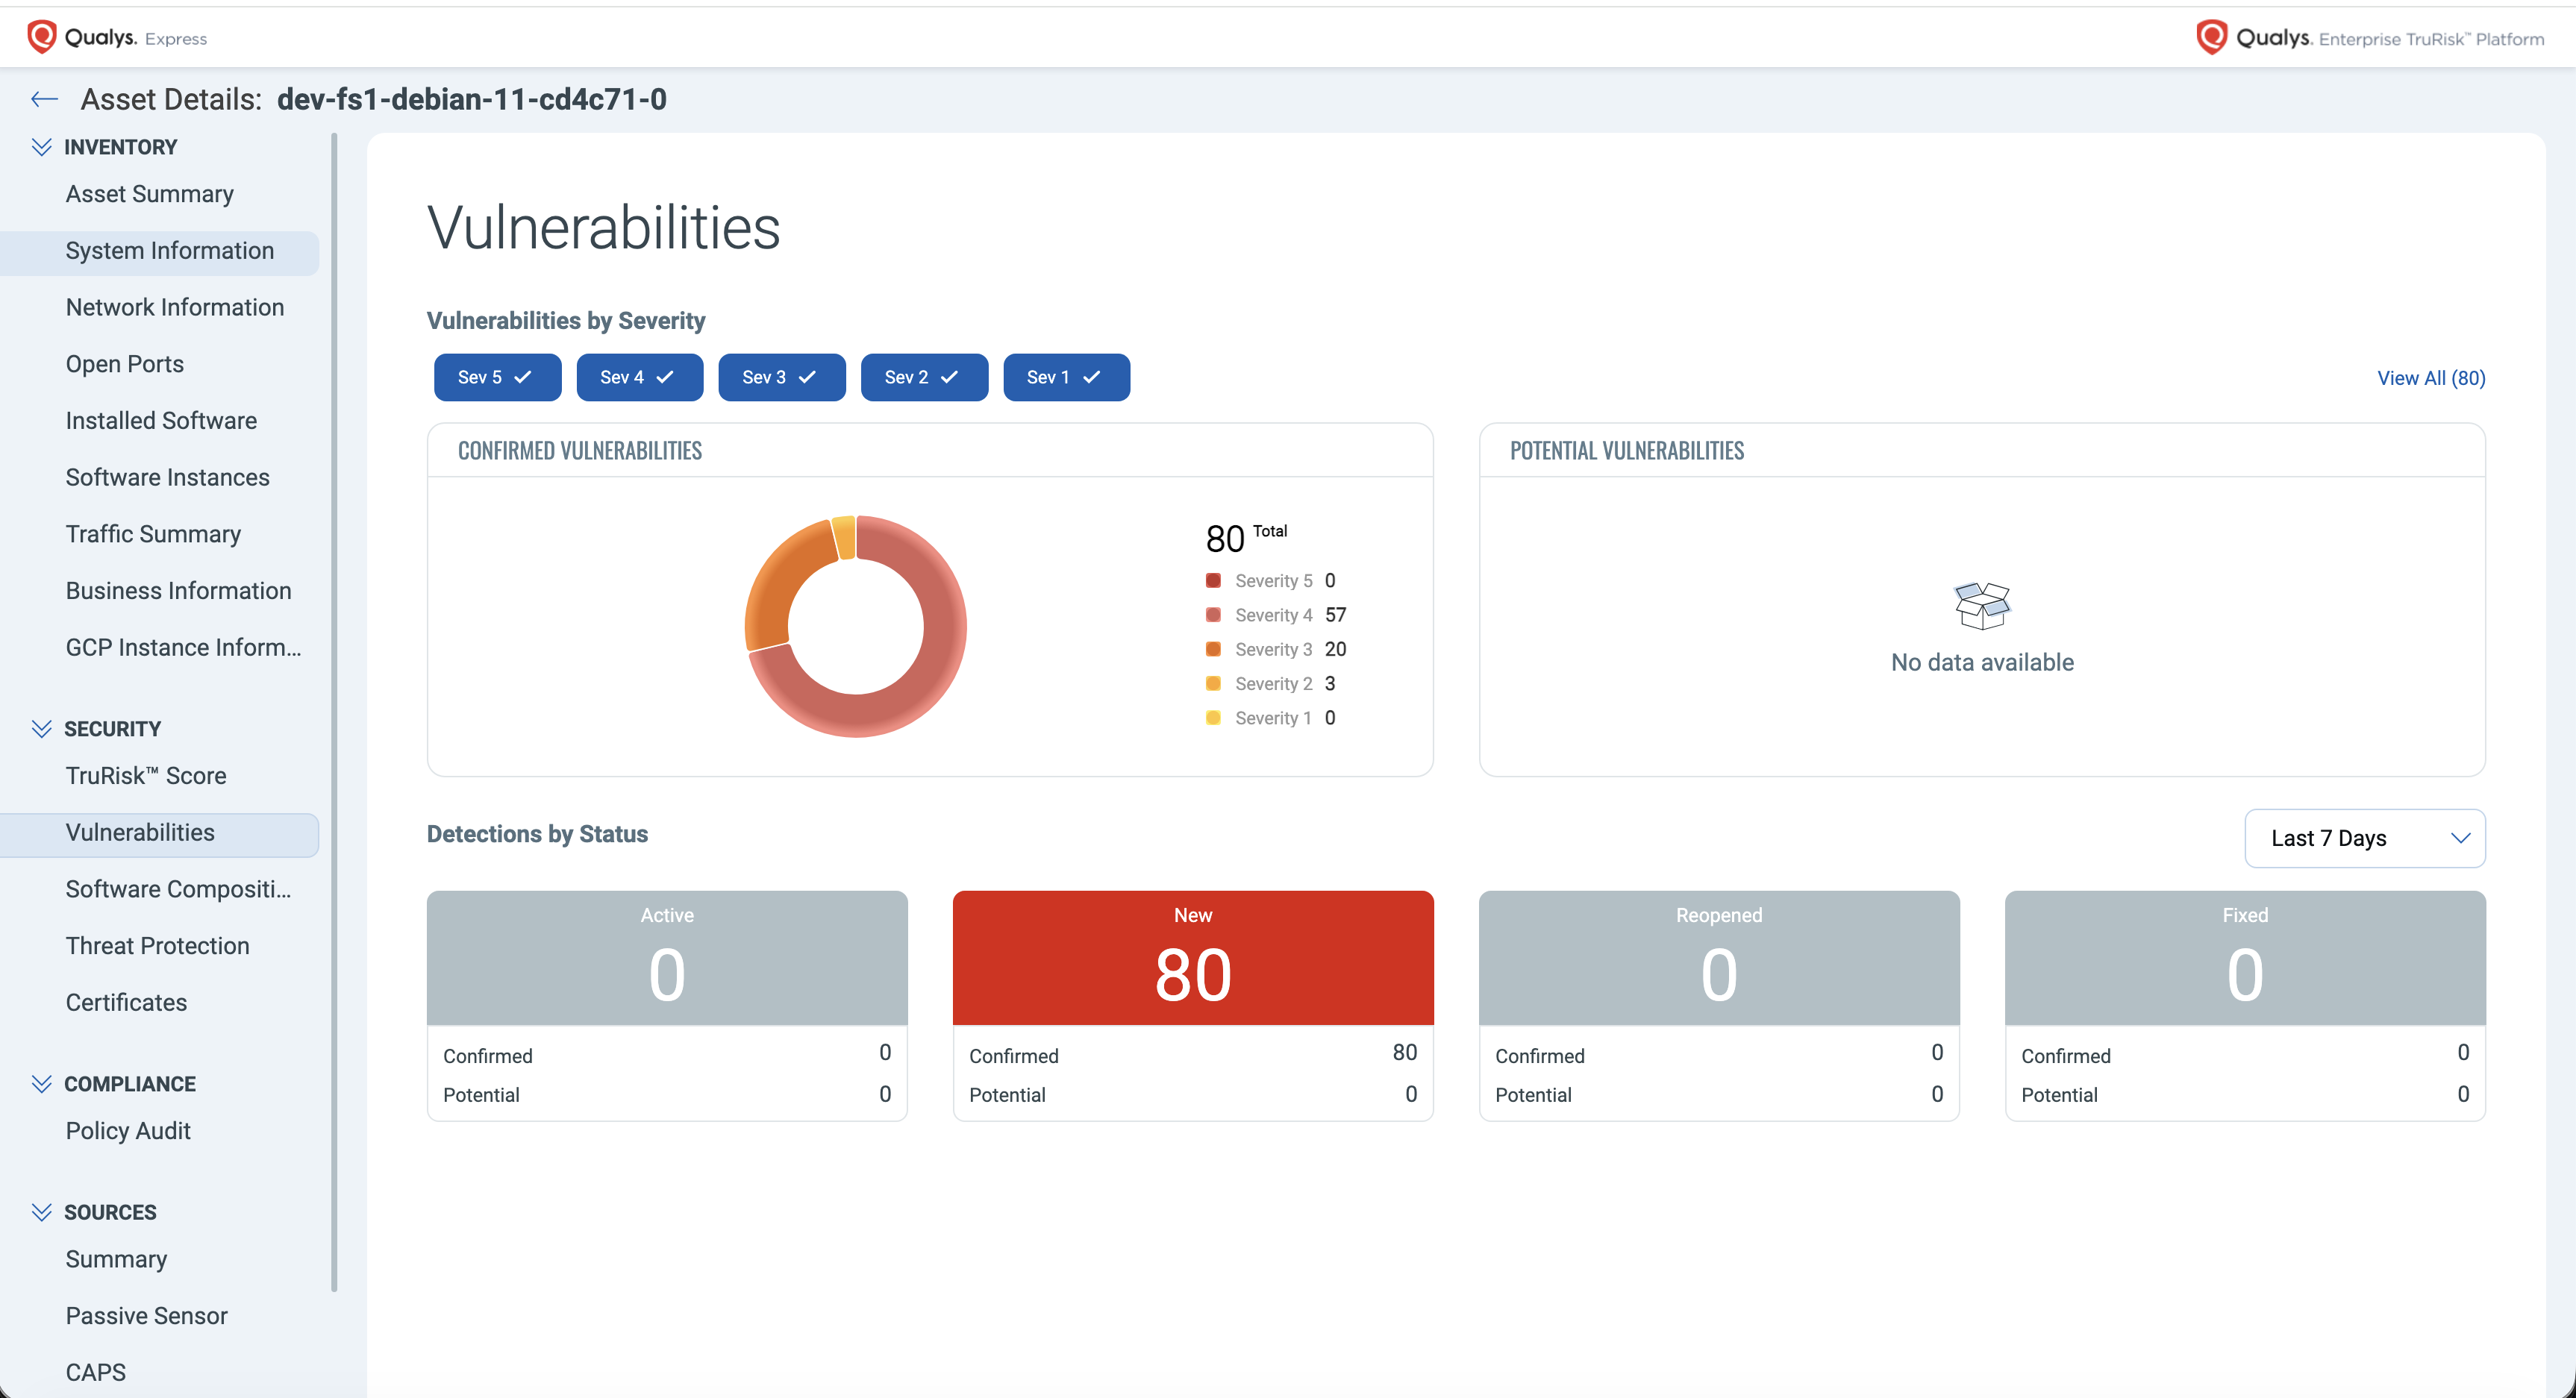The height and width of the screenshot is (1398, 2576).
Task: Open Threat Protection in sidebar
Action: point(157,946)
